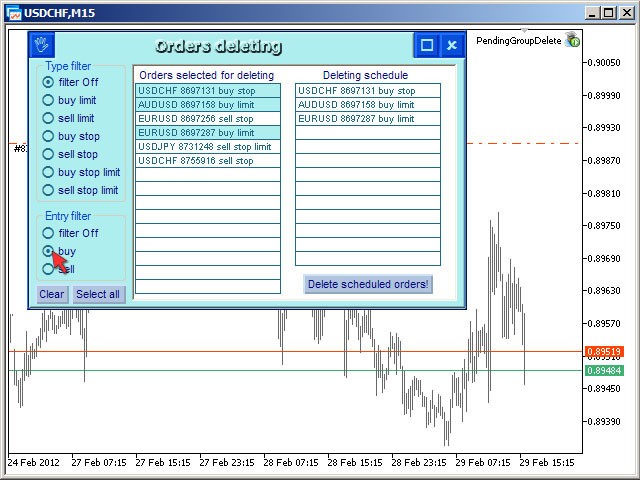
Task: Select the 'buy limit' type filter
Action: (48, 100)
